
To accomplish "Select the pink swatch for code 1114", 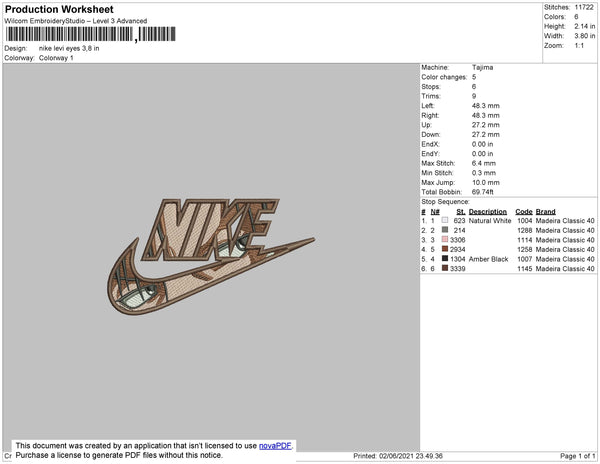I will (x=445, y=239).
